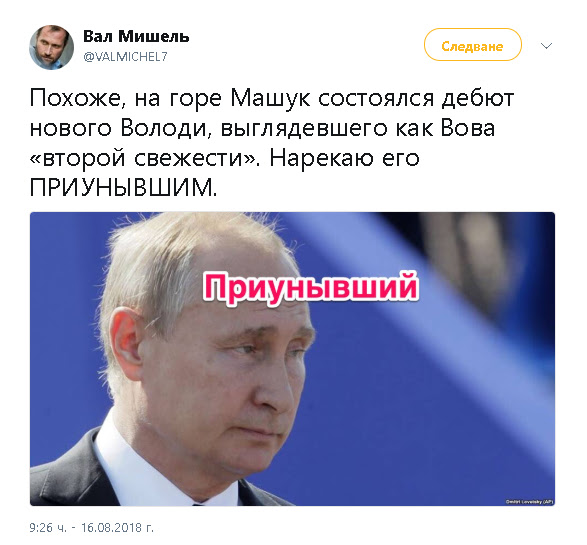
Task: Expand the tweet options chevron menu
Action: coord(547,46)
